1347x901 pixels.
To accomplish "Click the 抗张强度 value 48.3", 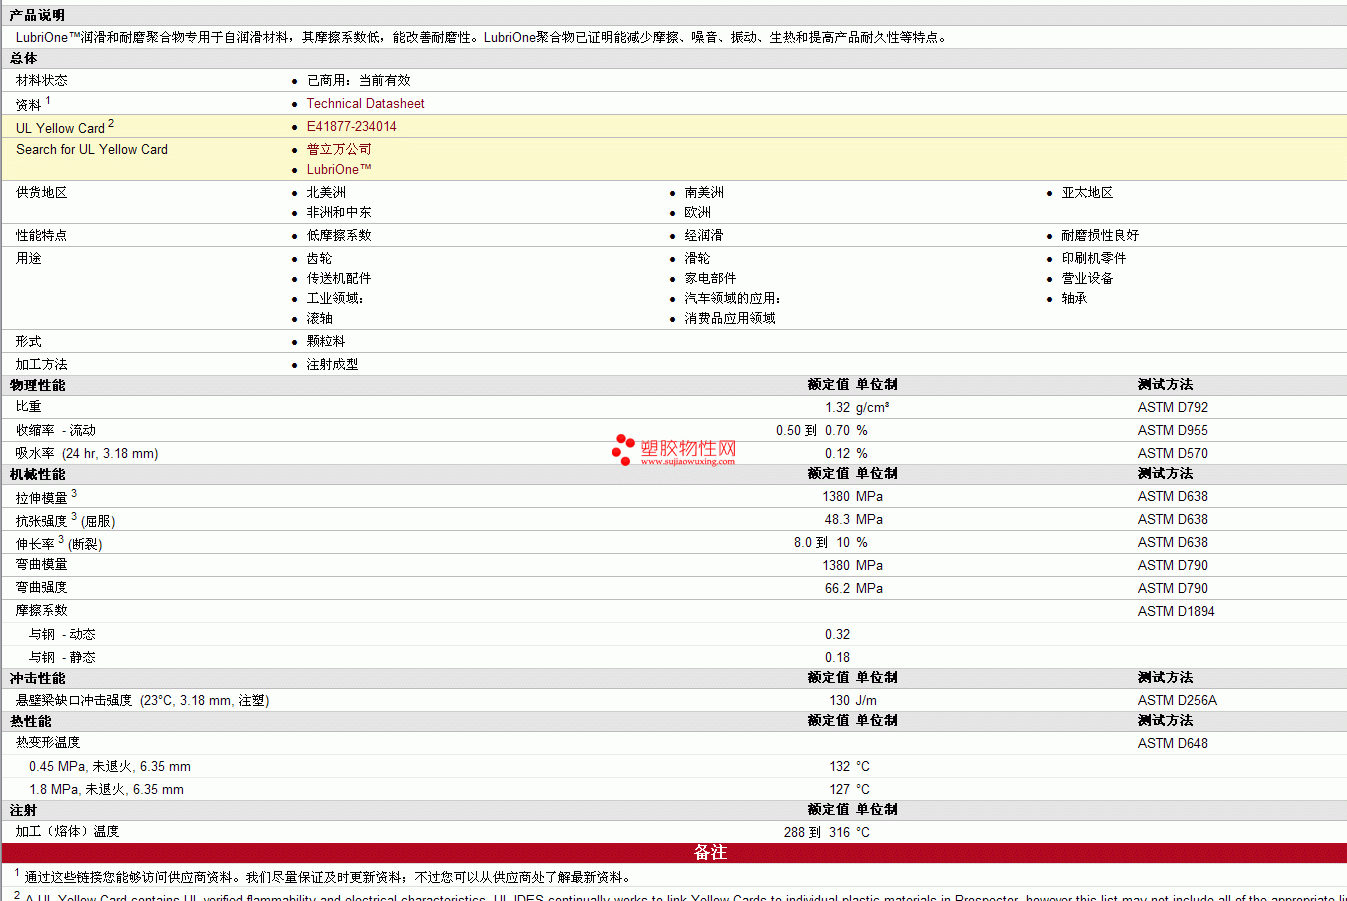I will coord(838,519).
